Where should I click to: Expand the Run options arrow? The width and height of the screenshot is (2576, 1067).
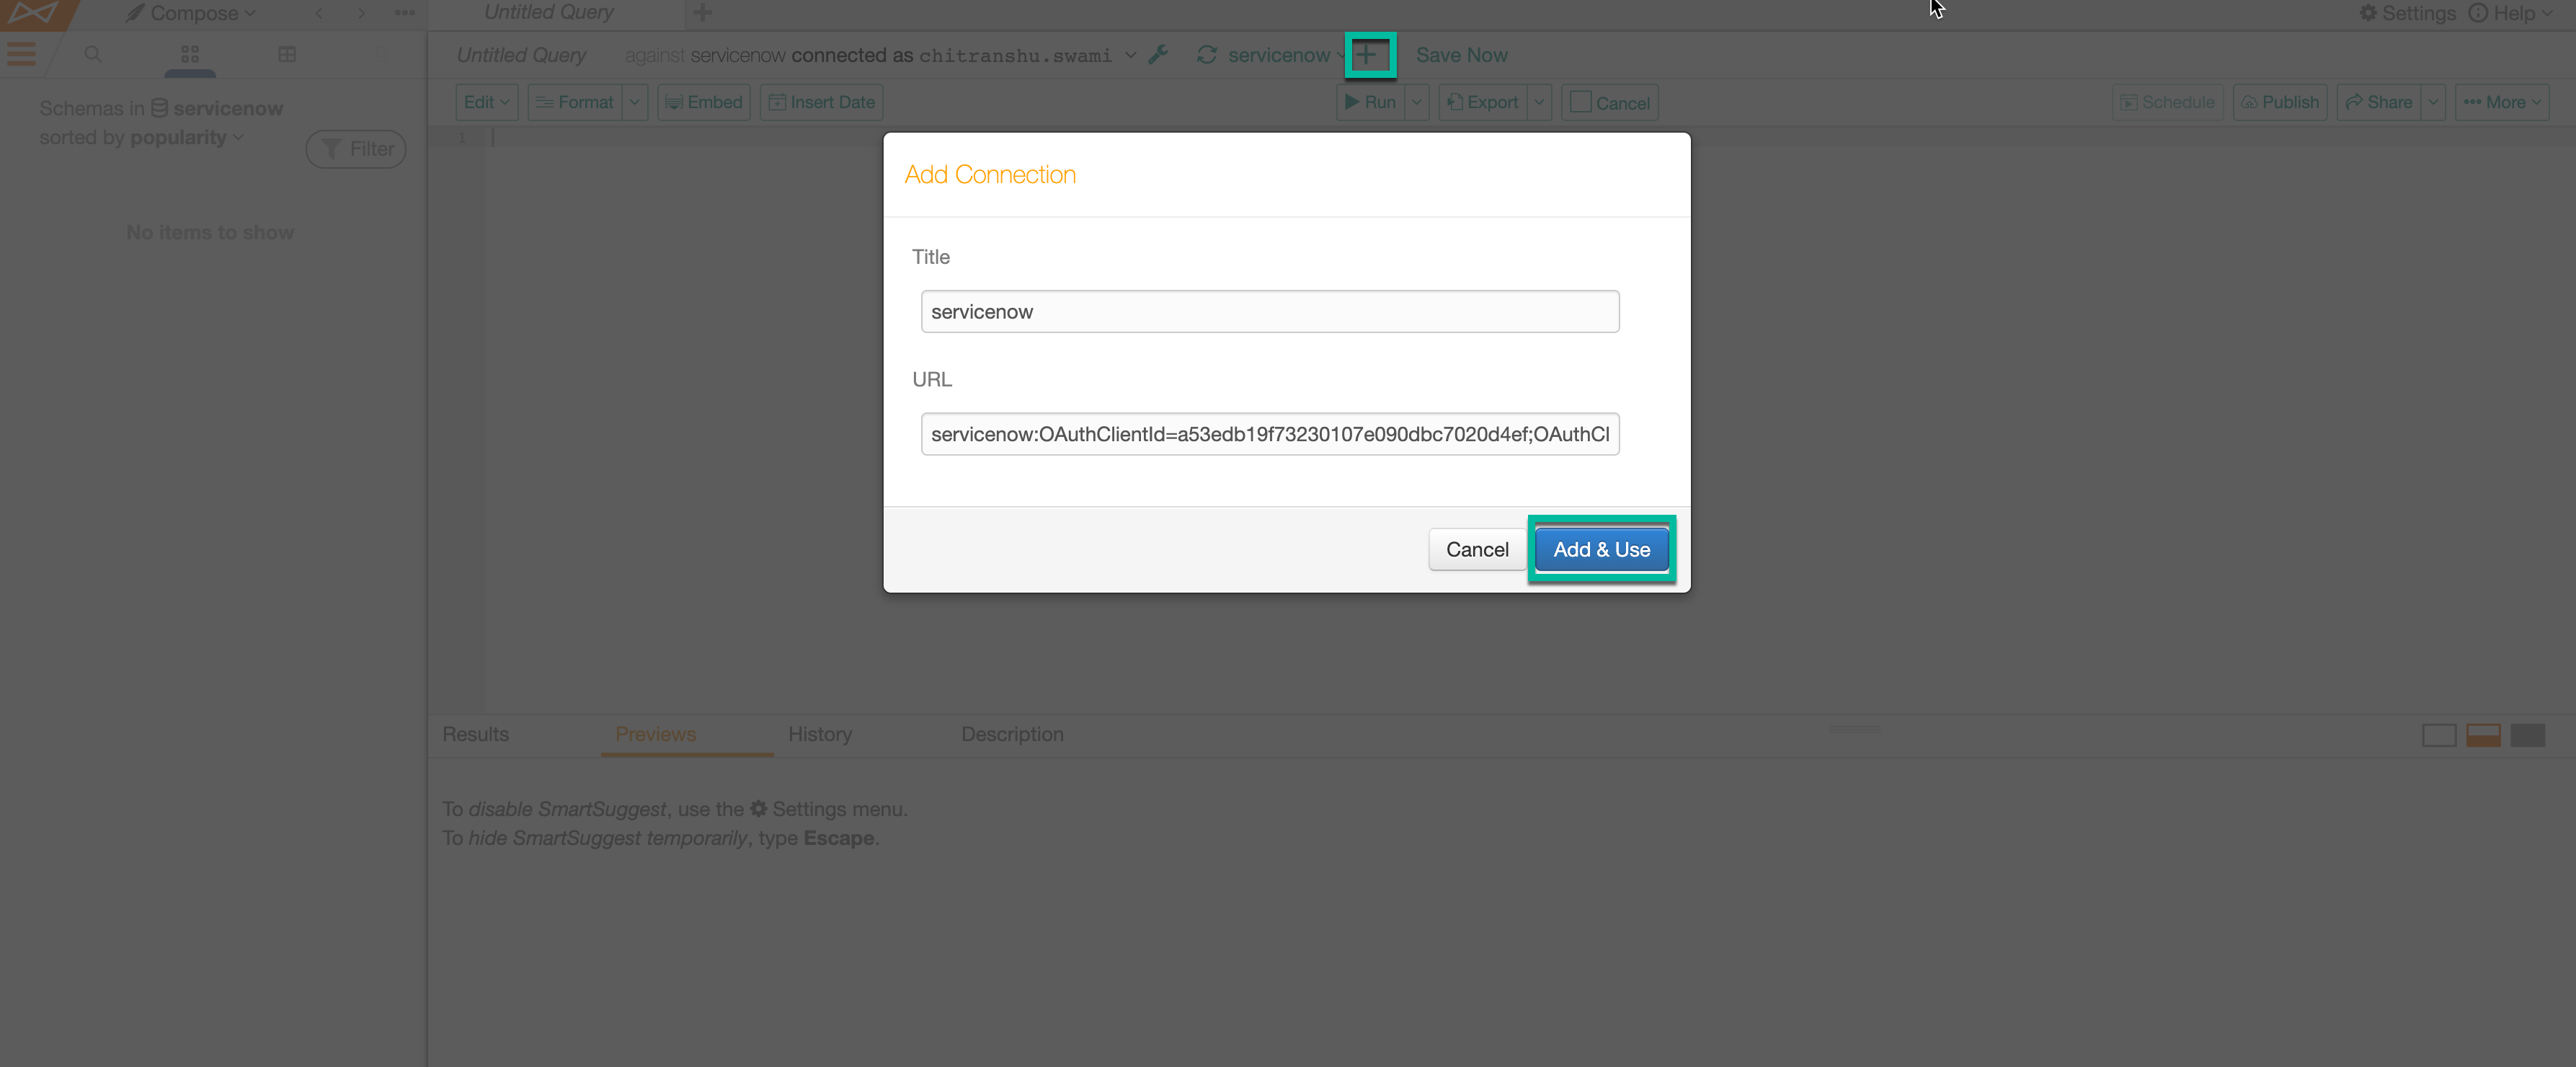1417,102
